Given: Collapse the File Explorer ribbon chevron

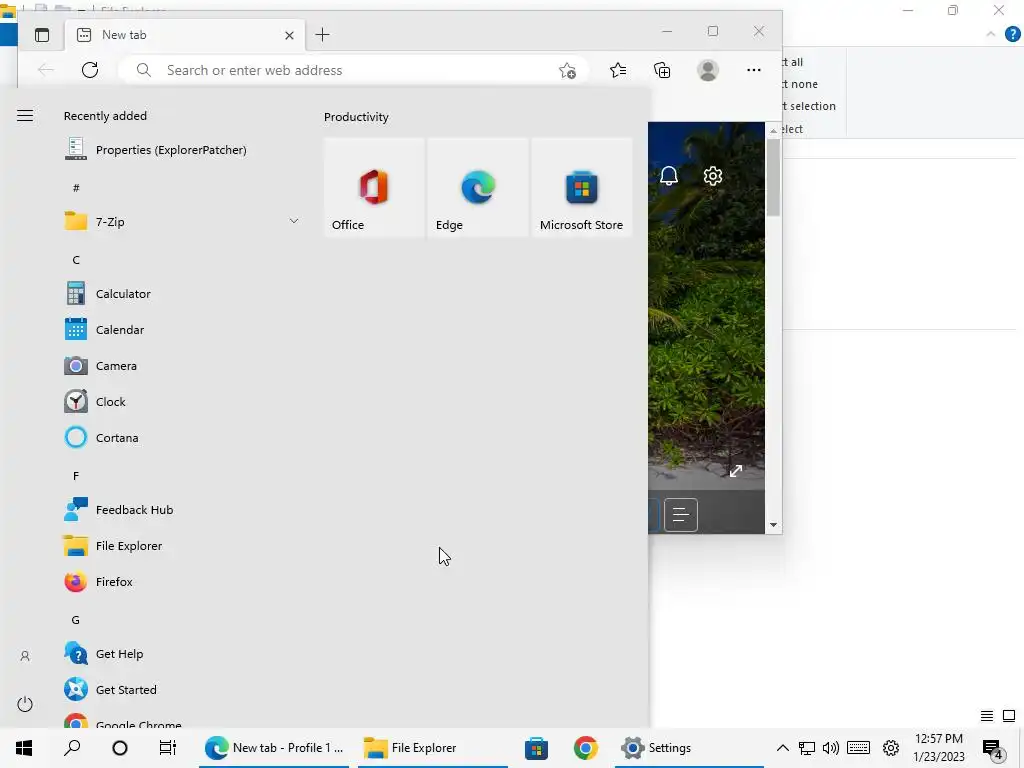Looking at the screenshot, I should click(x=991, y=34).
